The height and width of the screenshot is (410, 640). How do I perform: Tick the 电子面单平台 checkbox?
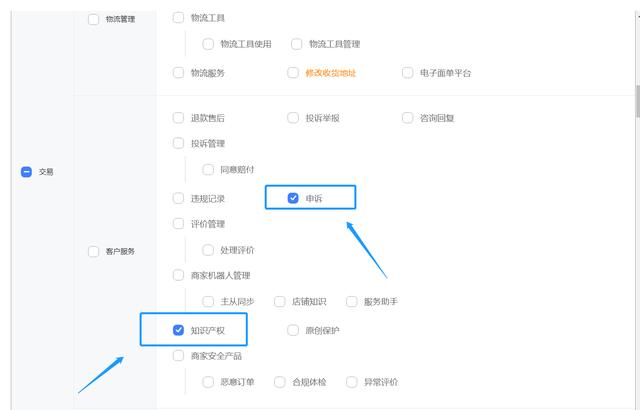pyautogui.click(x=408, y=73)
